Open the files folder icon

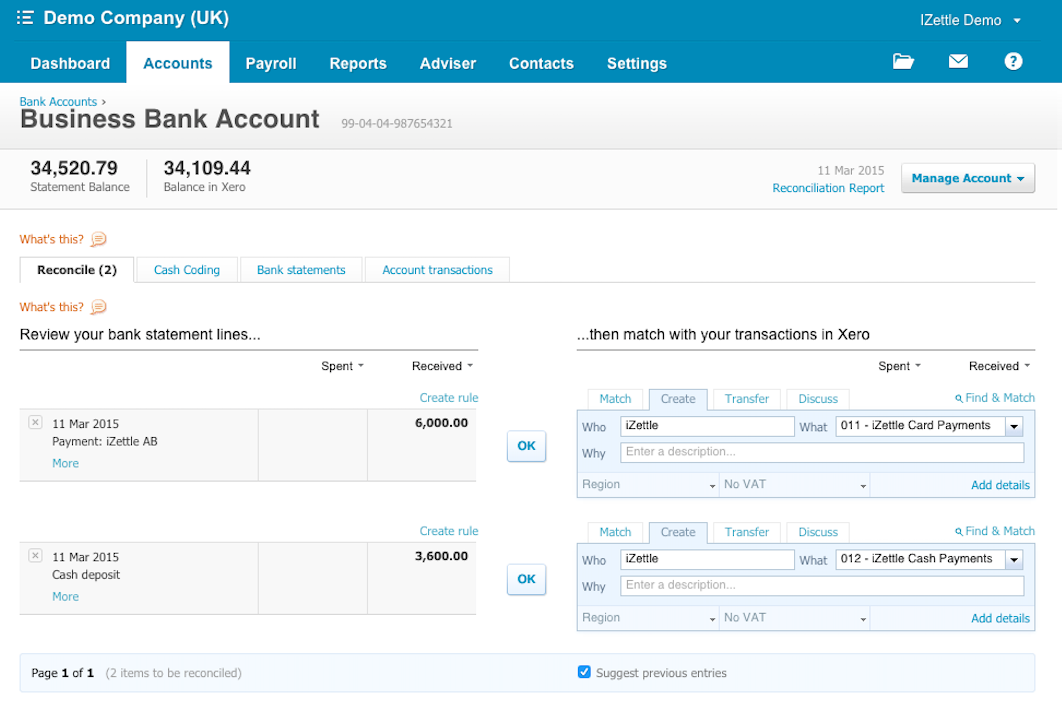903,62
